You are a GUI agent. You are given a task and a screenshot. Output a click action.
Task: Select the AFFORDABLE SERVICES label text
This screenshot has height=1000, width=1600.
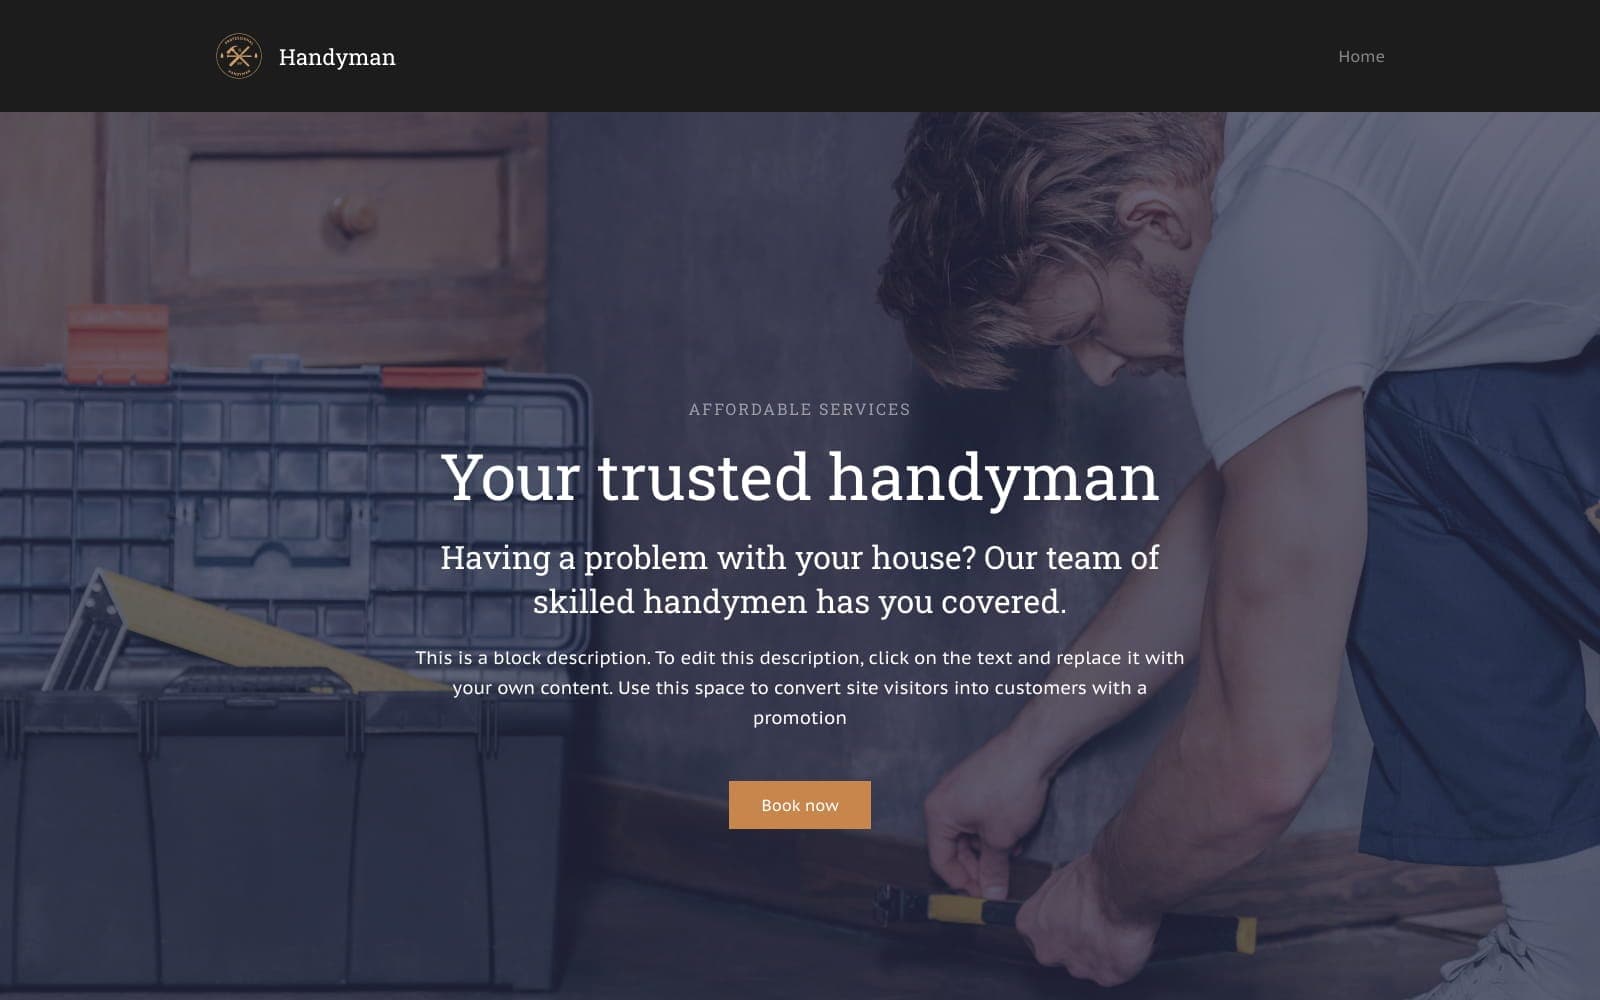point(800,409)
